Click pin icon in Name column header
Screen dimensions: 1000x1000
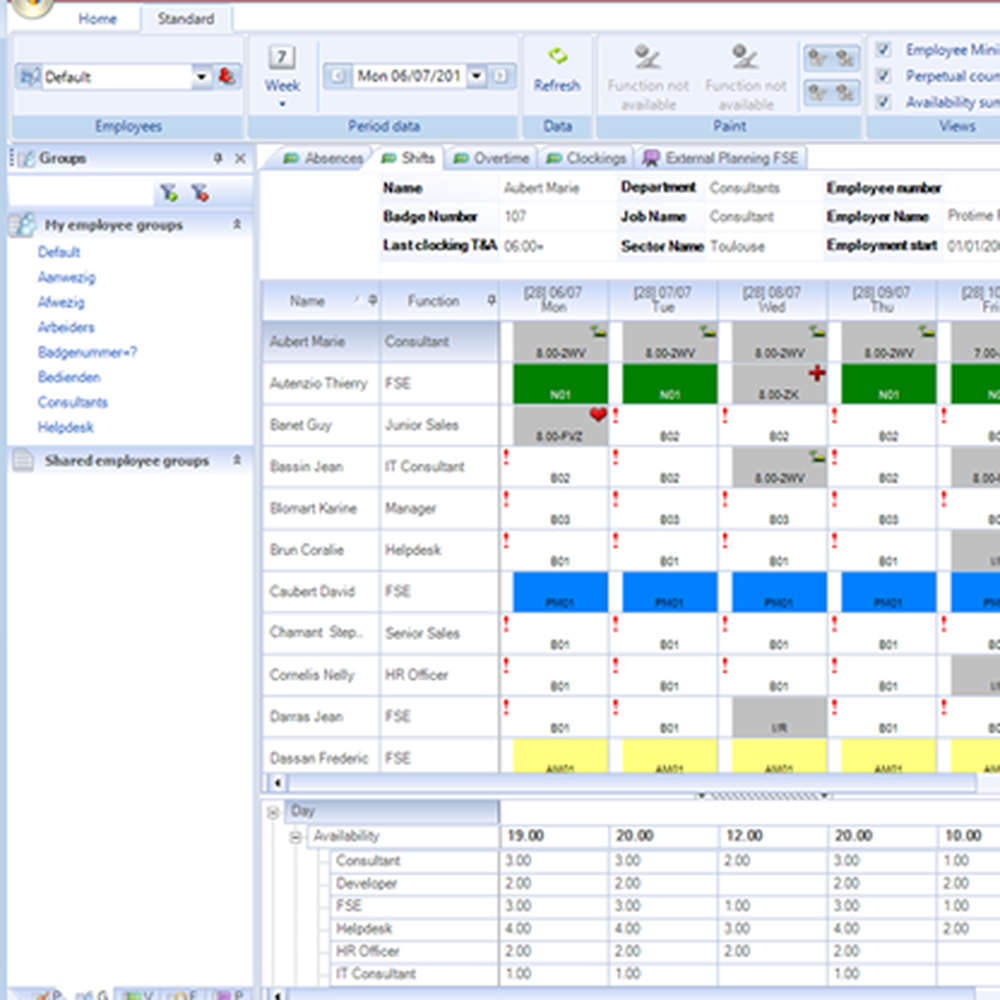coord(372,300)
